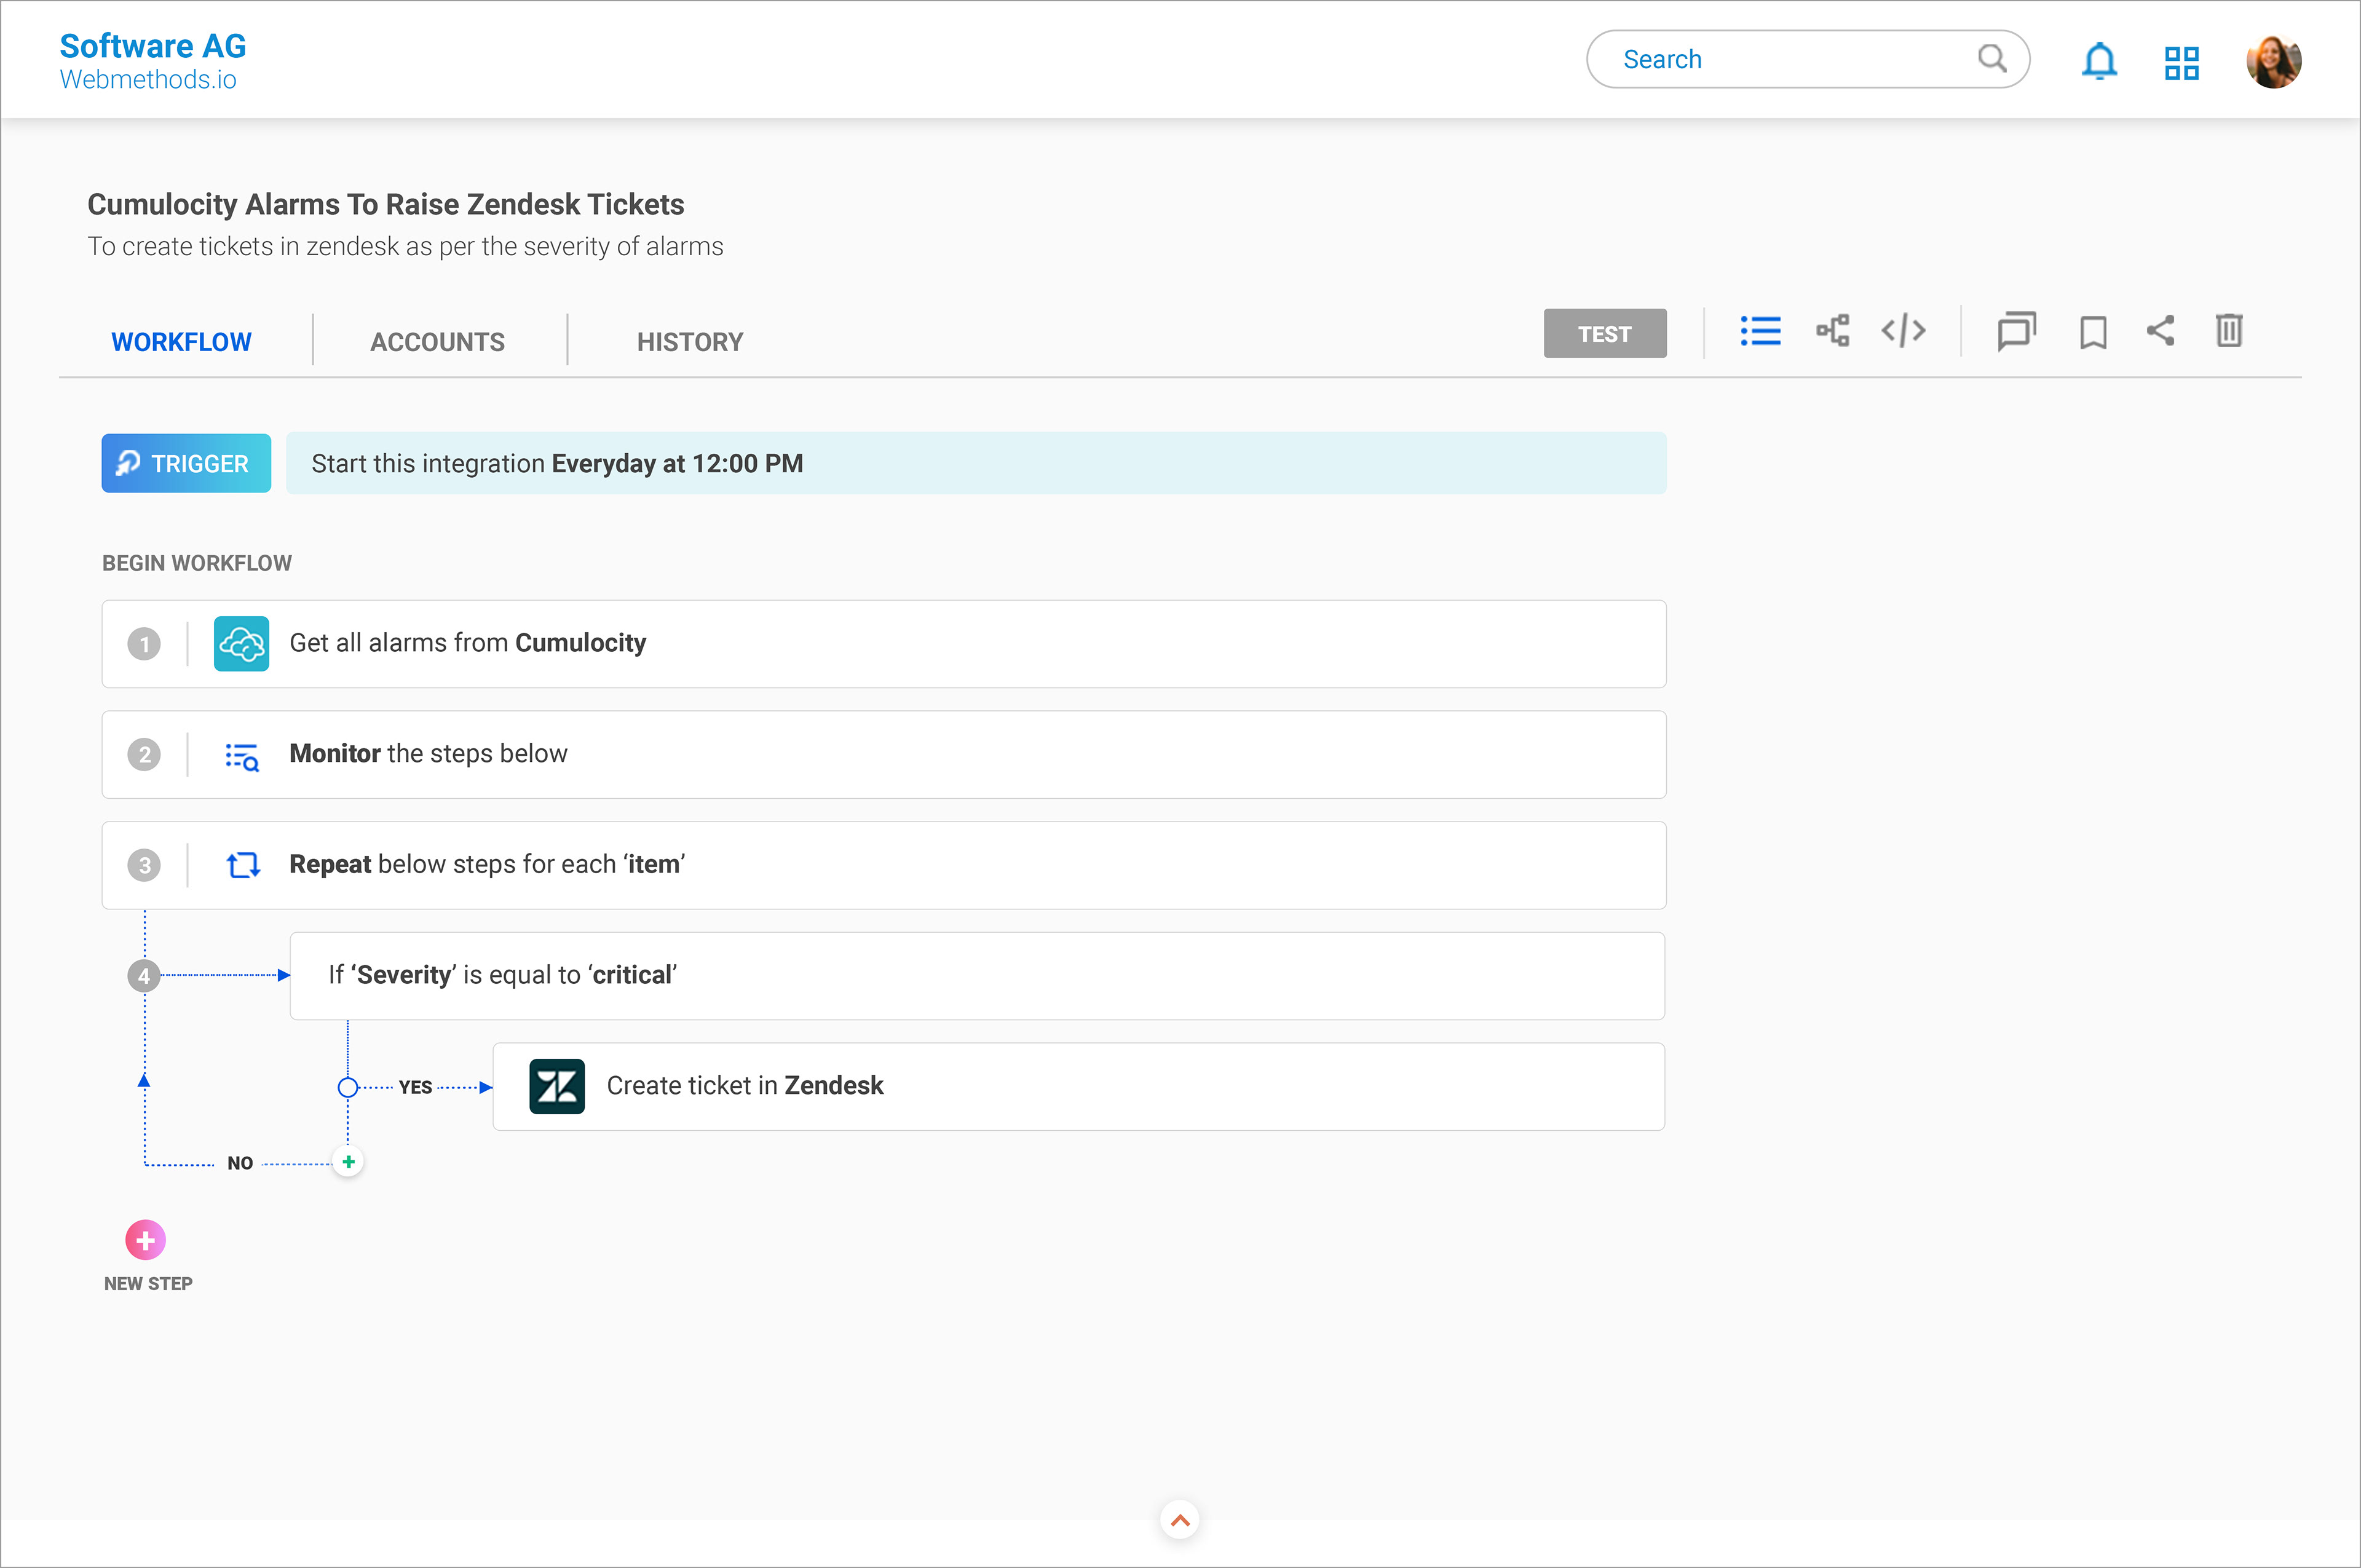This screenshot has height=1568, width=2361.
Task: Select the list view icon
Action: click(1760, 331)
